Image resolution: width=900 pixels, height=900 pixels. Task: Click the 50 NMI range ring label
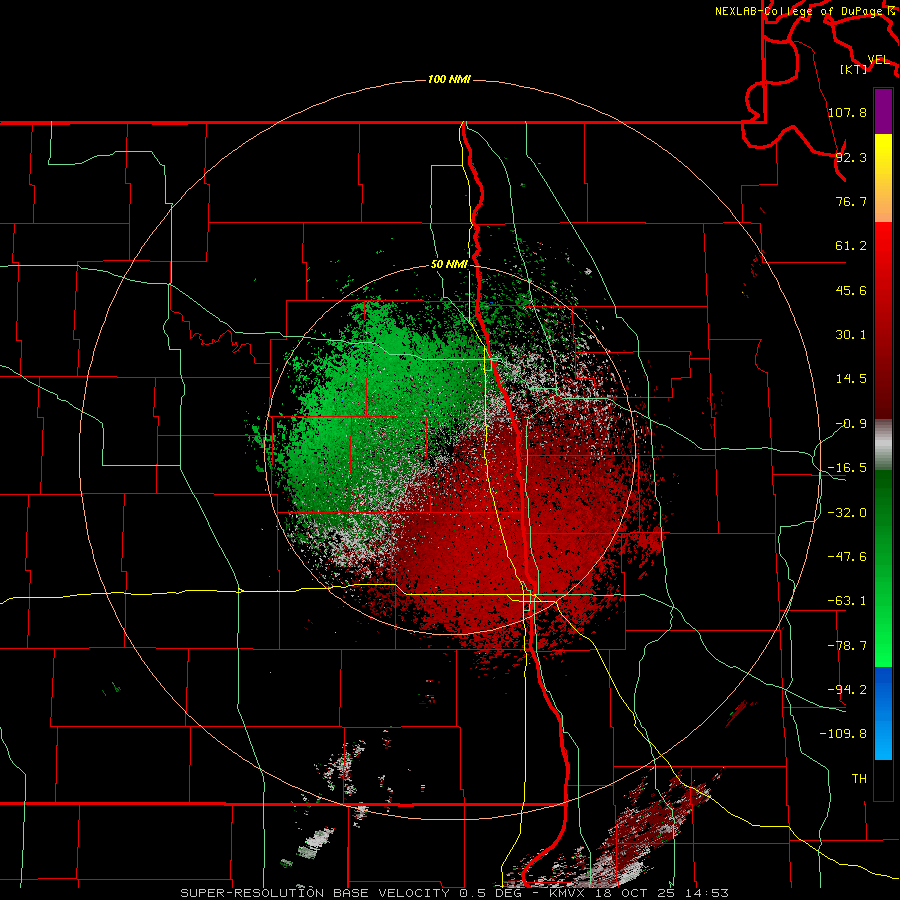point(449,264)
